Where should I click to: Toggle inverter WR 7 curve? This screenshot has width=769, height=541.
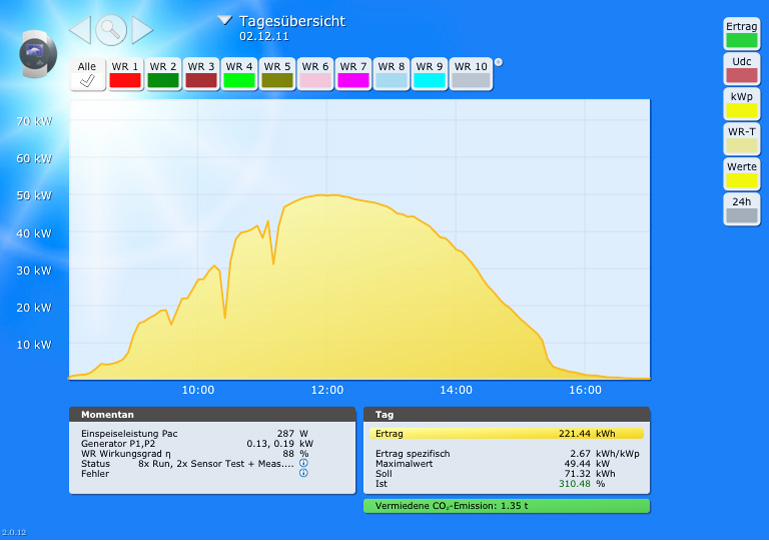[353, 74]
